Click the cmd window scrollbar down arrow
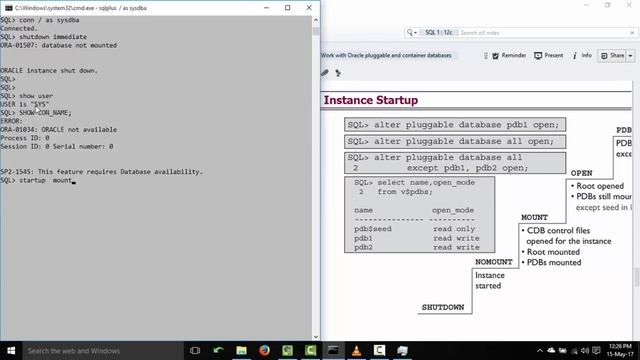 [316, 337]
